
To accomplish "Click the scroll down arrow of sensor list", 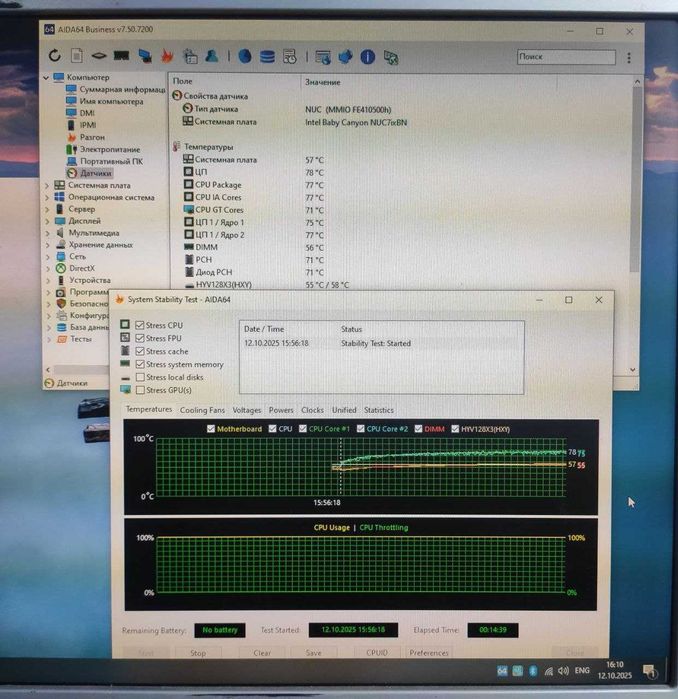I will click(633, 370).
